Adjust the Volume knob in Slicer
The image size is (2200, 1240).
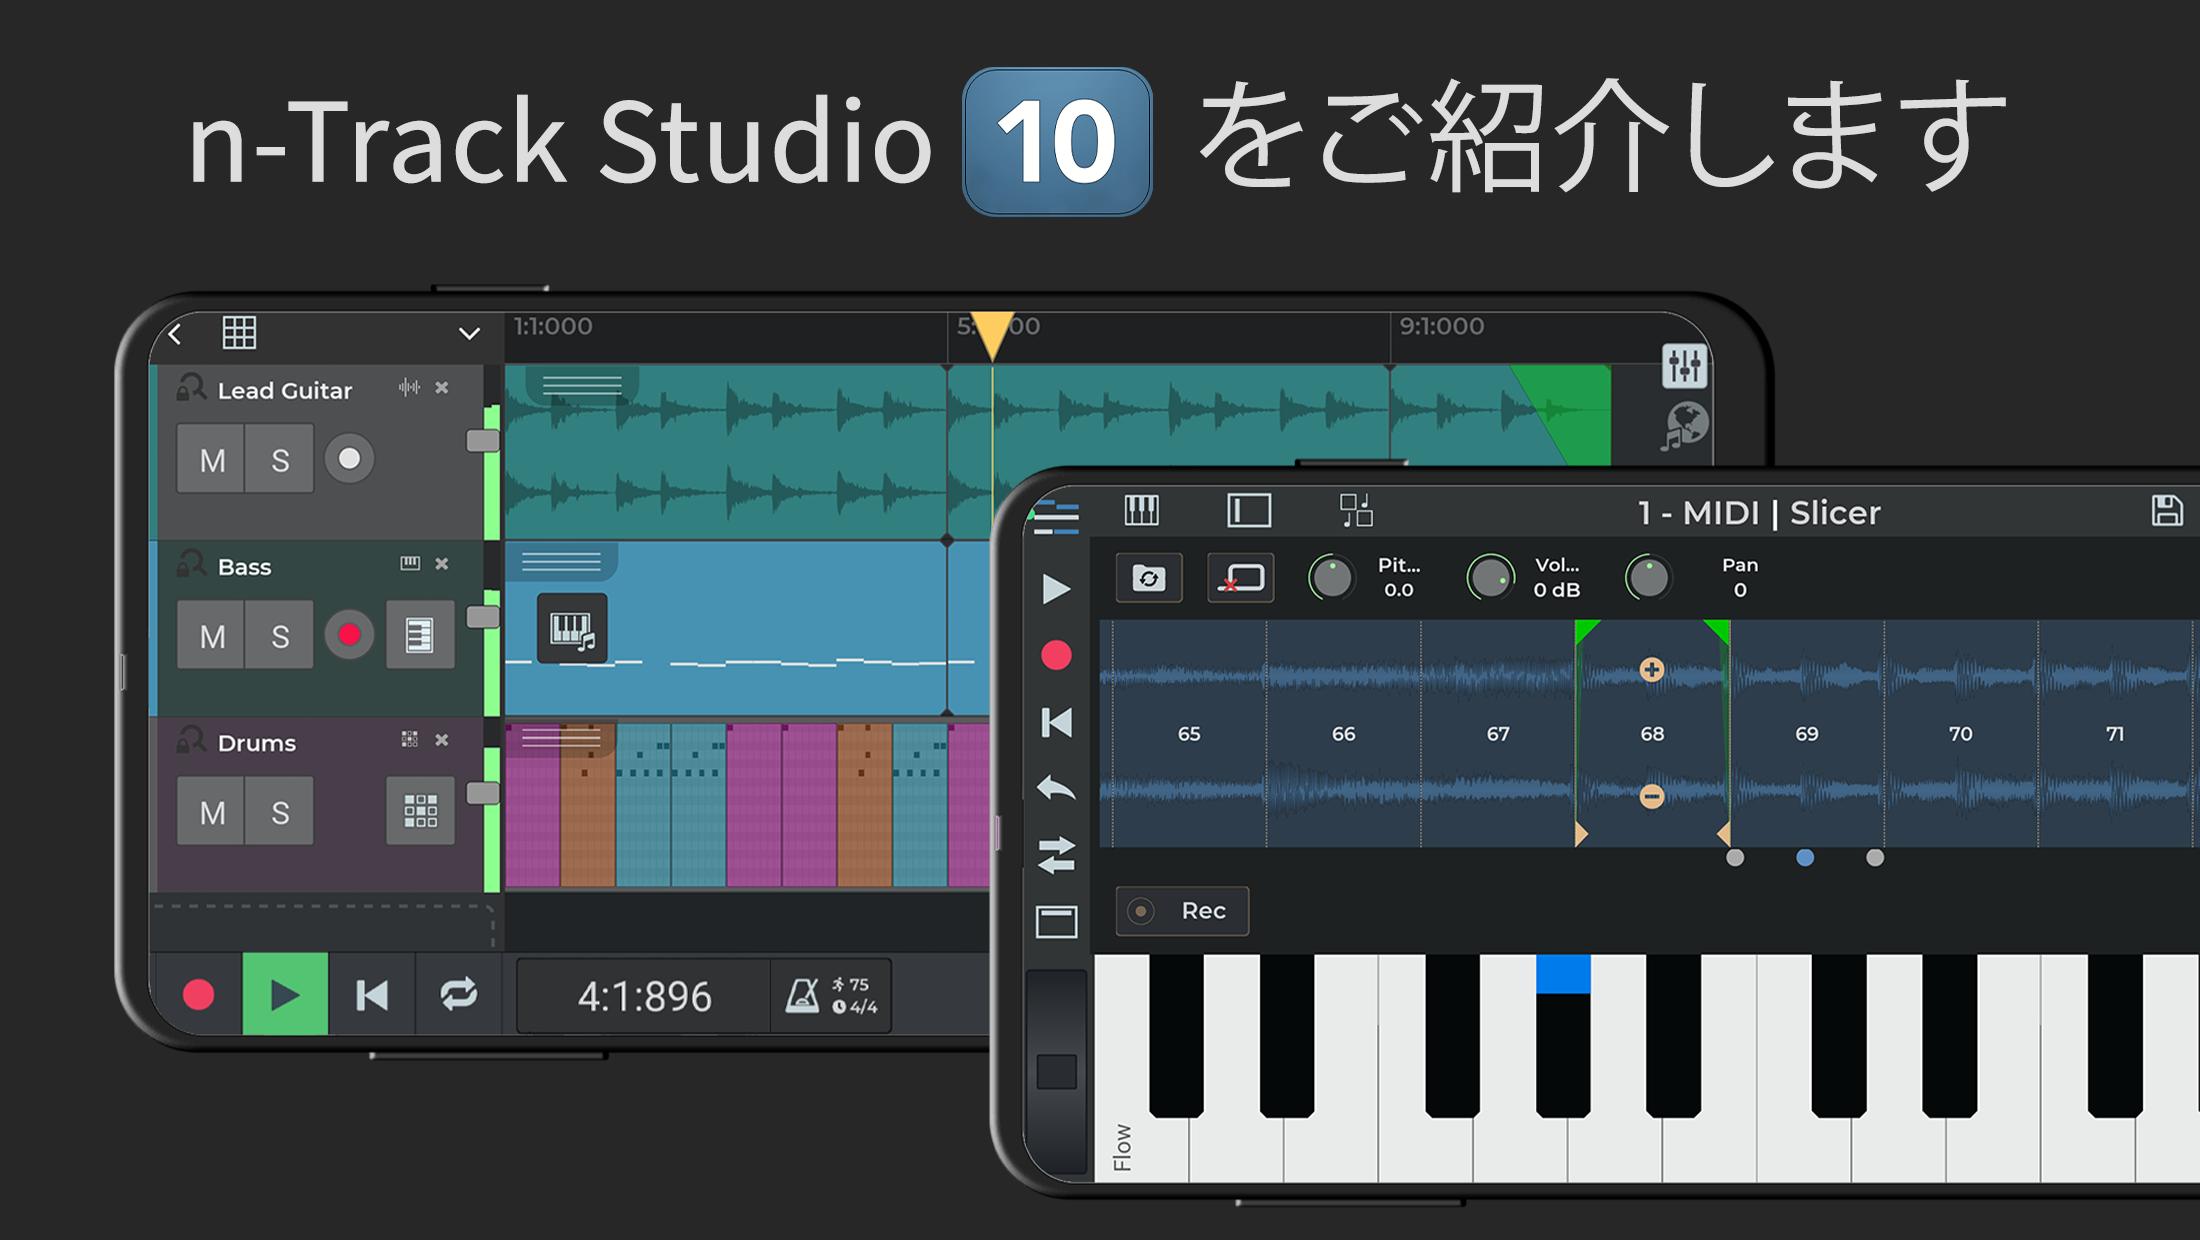(x=1490, y=578)
